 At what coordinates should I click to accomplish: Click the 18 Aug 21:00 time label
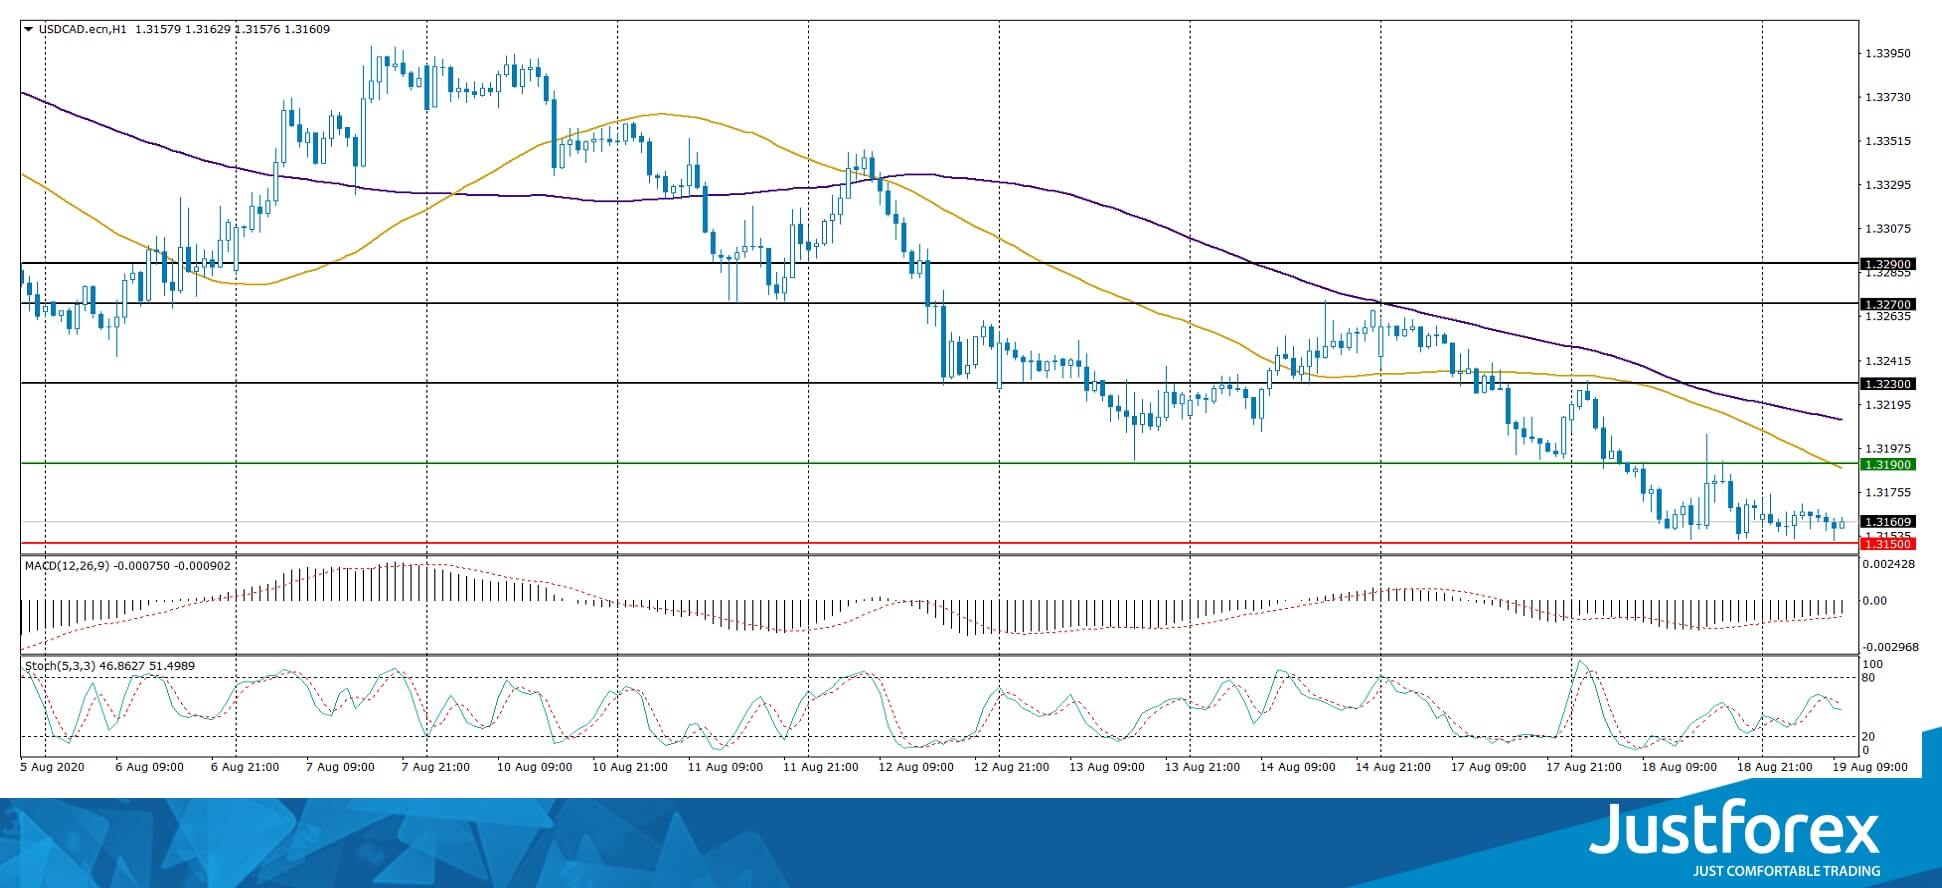[x=1775, y=768]
